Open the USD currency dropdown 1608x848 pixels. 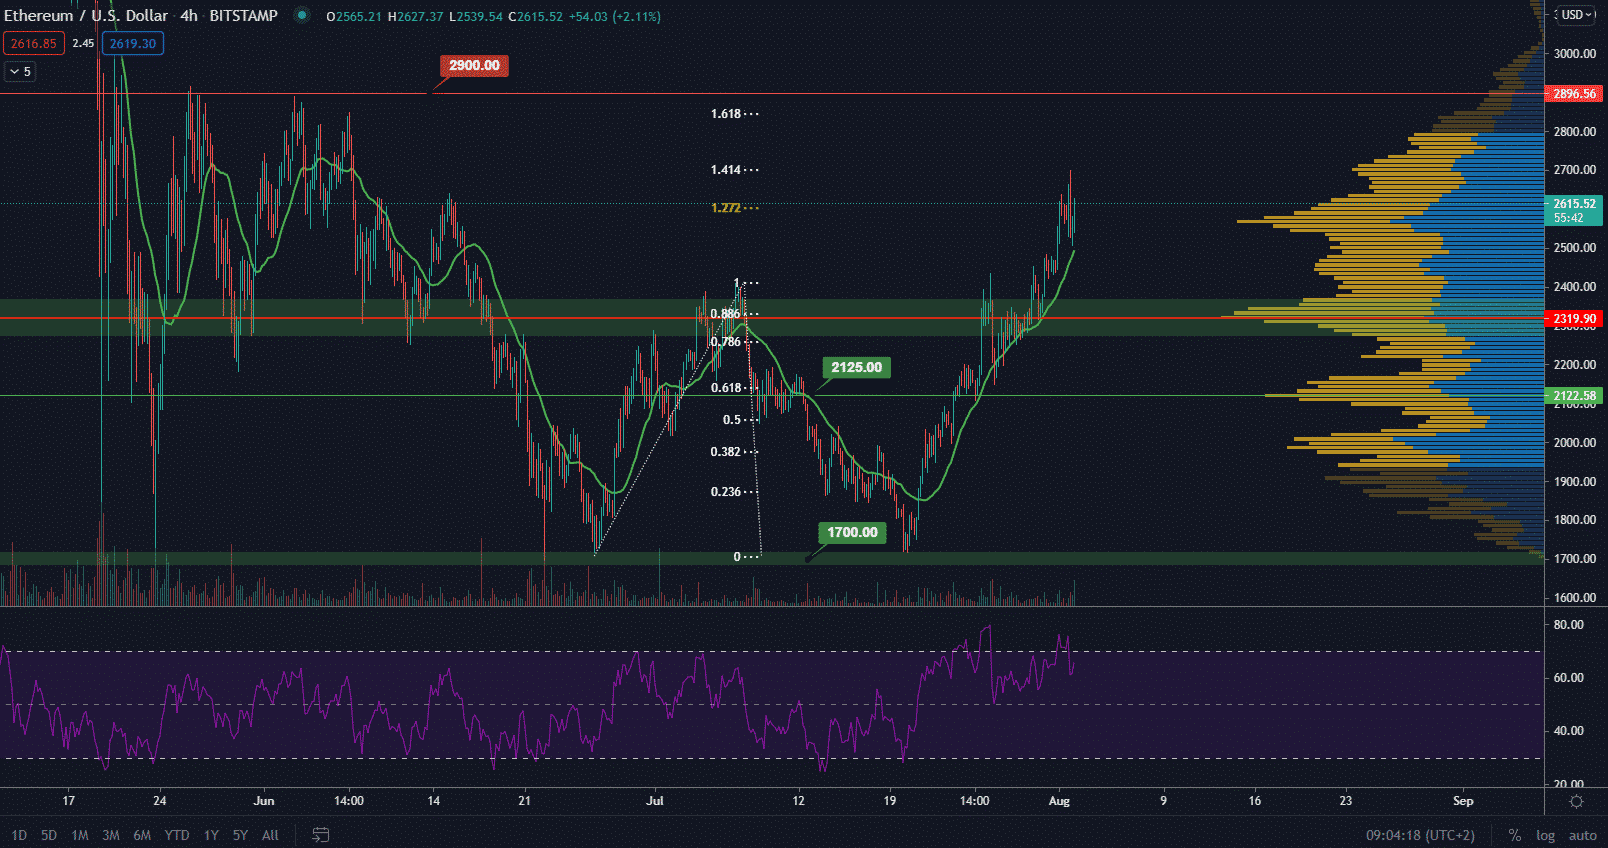pyautogui.click(x=1577, y=15)
